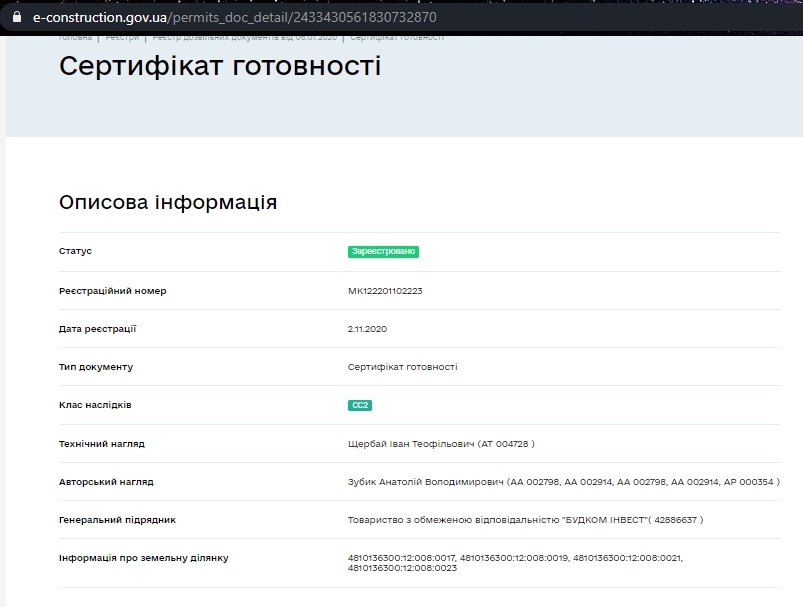The width and height of the screenshot is (803, 607).
Task: Click the 'БУДКОМ ІНВЕСТ' general contractor value
Action: coord(525,520)
